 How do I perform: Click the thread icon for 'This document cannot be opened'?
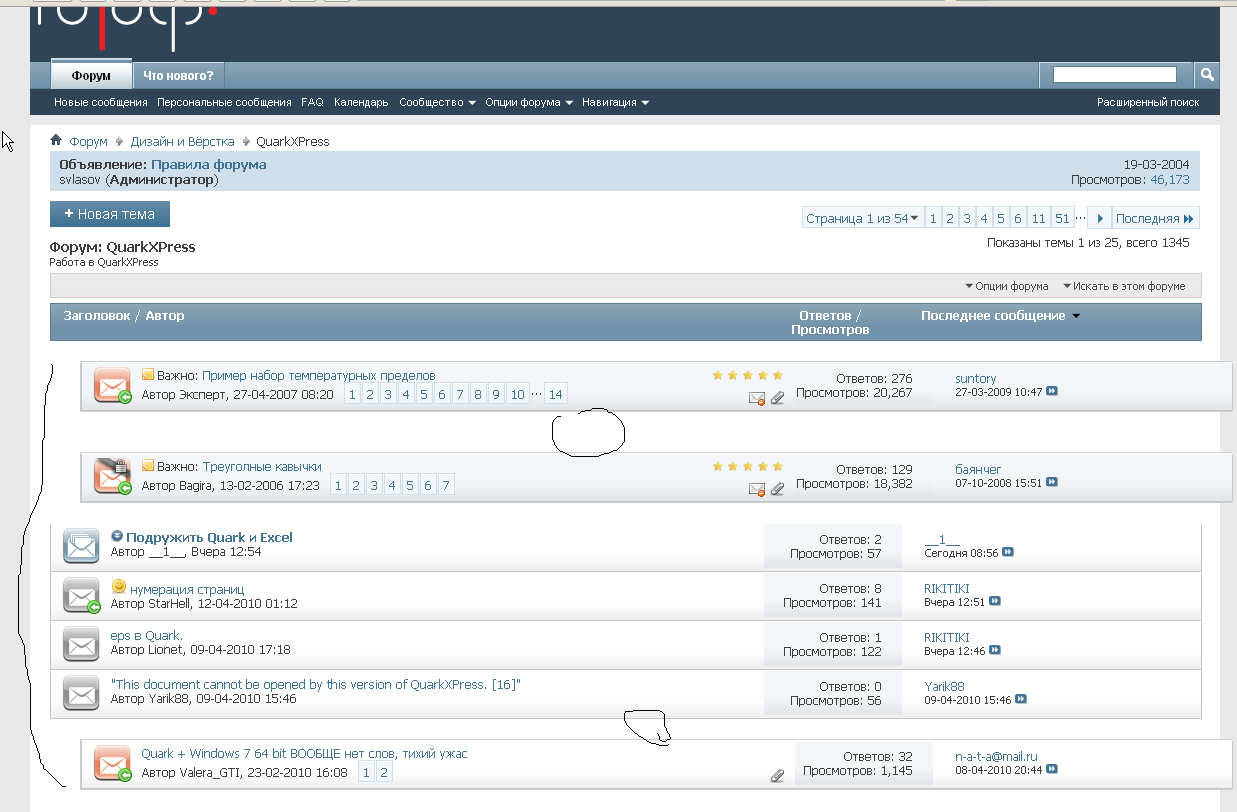point(80,693)
